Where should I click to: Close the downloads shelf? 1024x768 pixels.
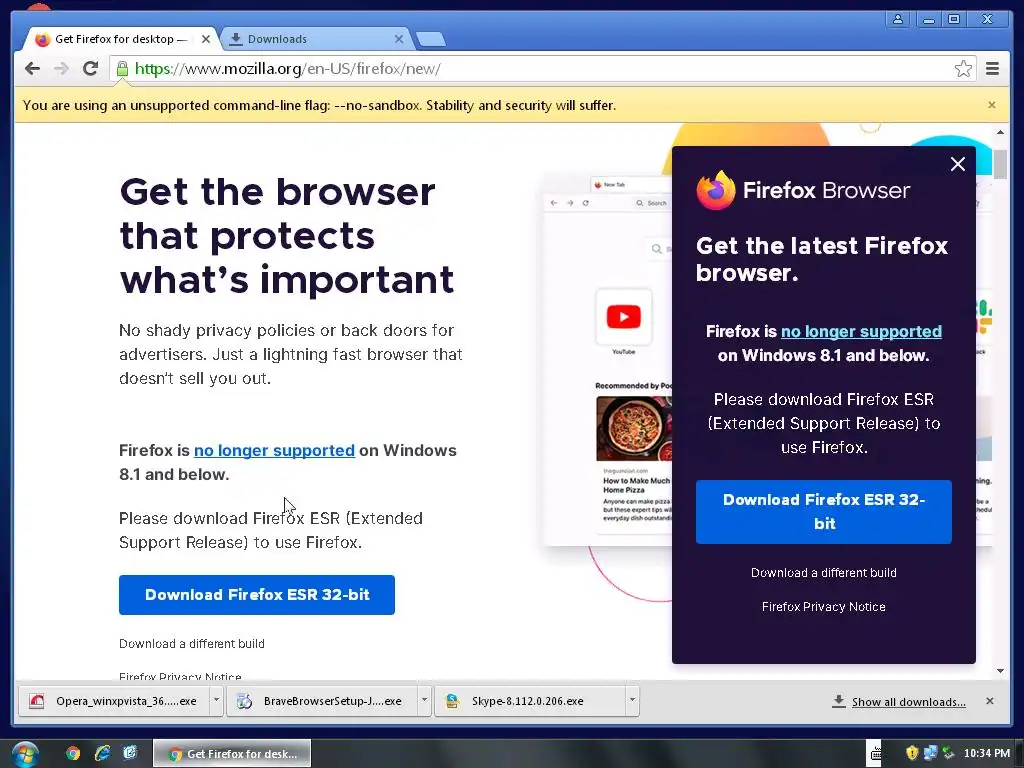pos(989,701)
